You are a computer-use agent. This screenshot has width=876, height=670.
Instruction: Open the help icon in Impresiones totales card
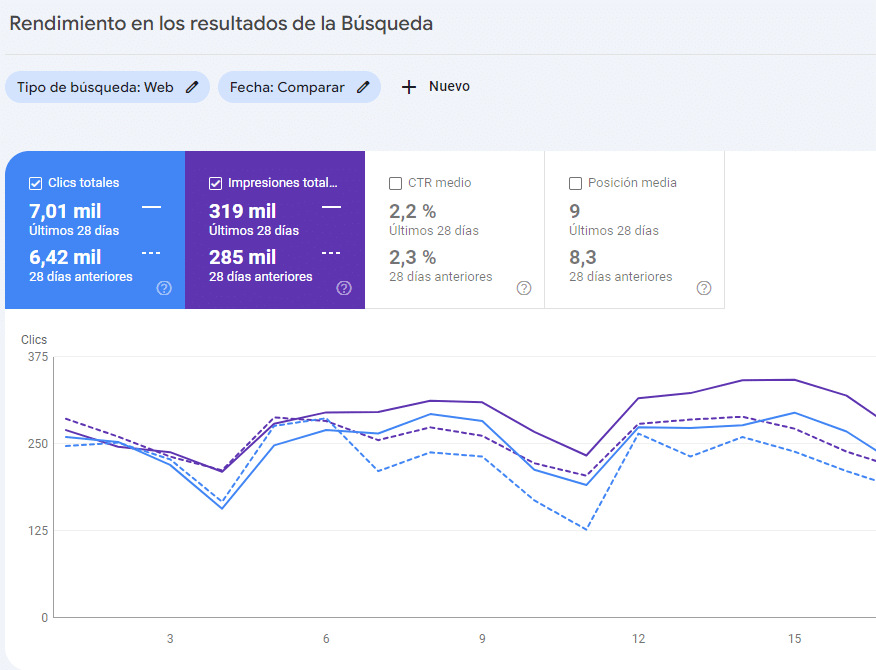344,288
